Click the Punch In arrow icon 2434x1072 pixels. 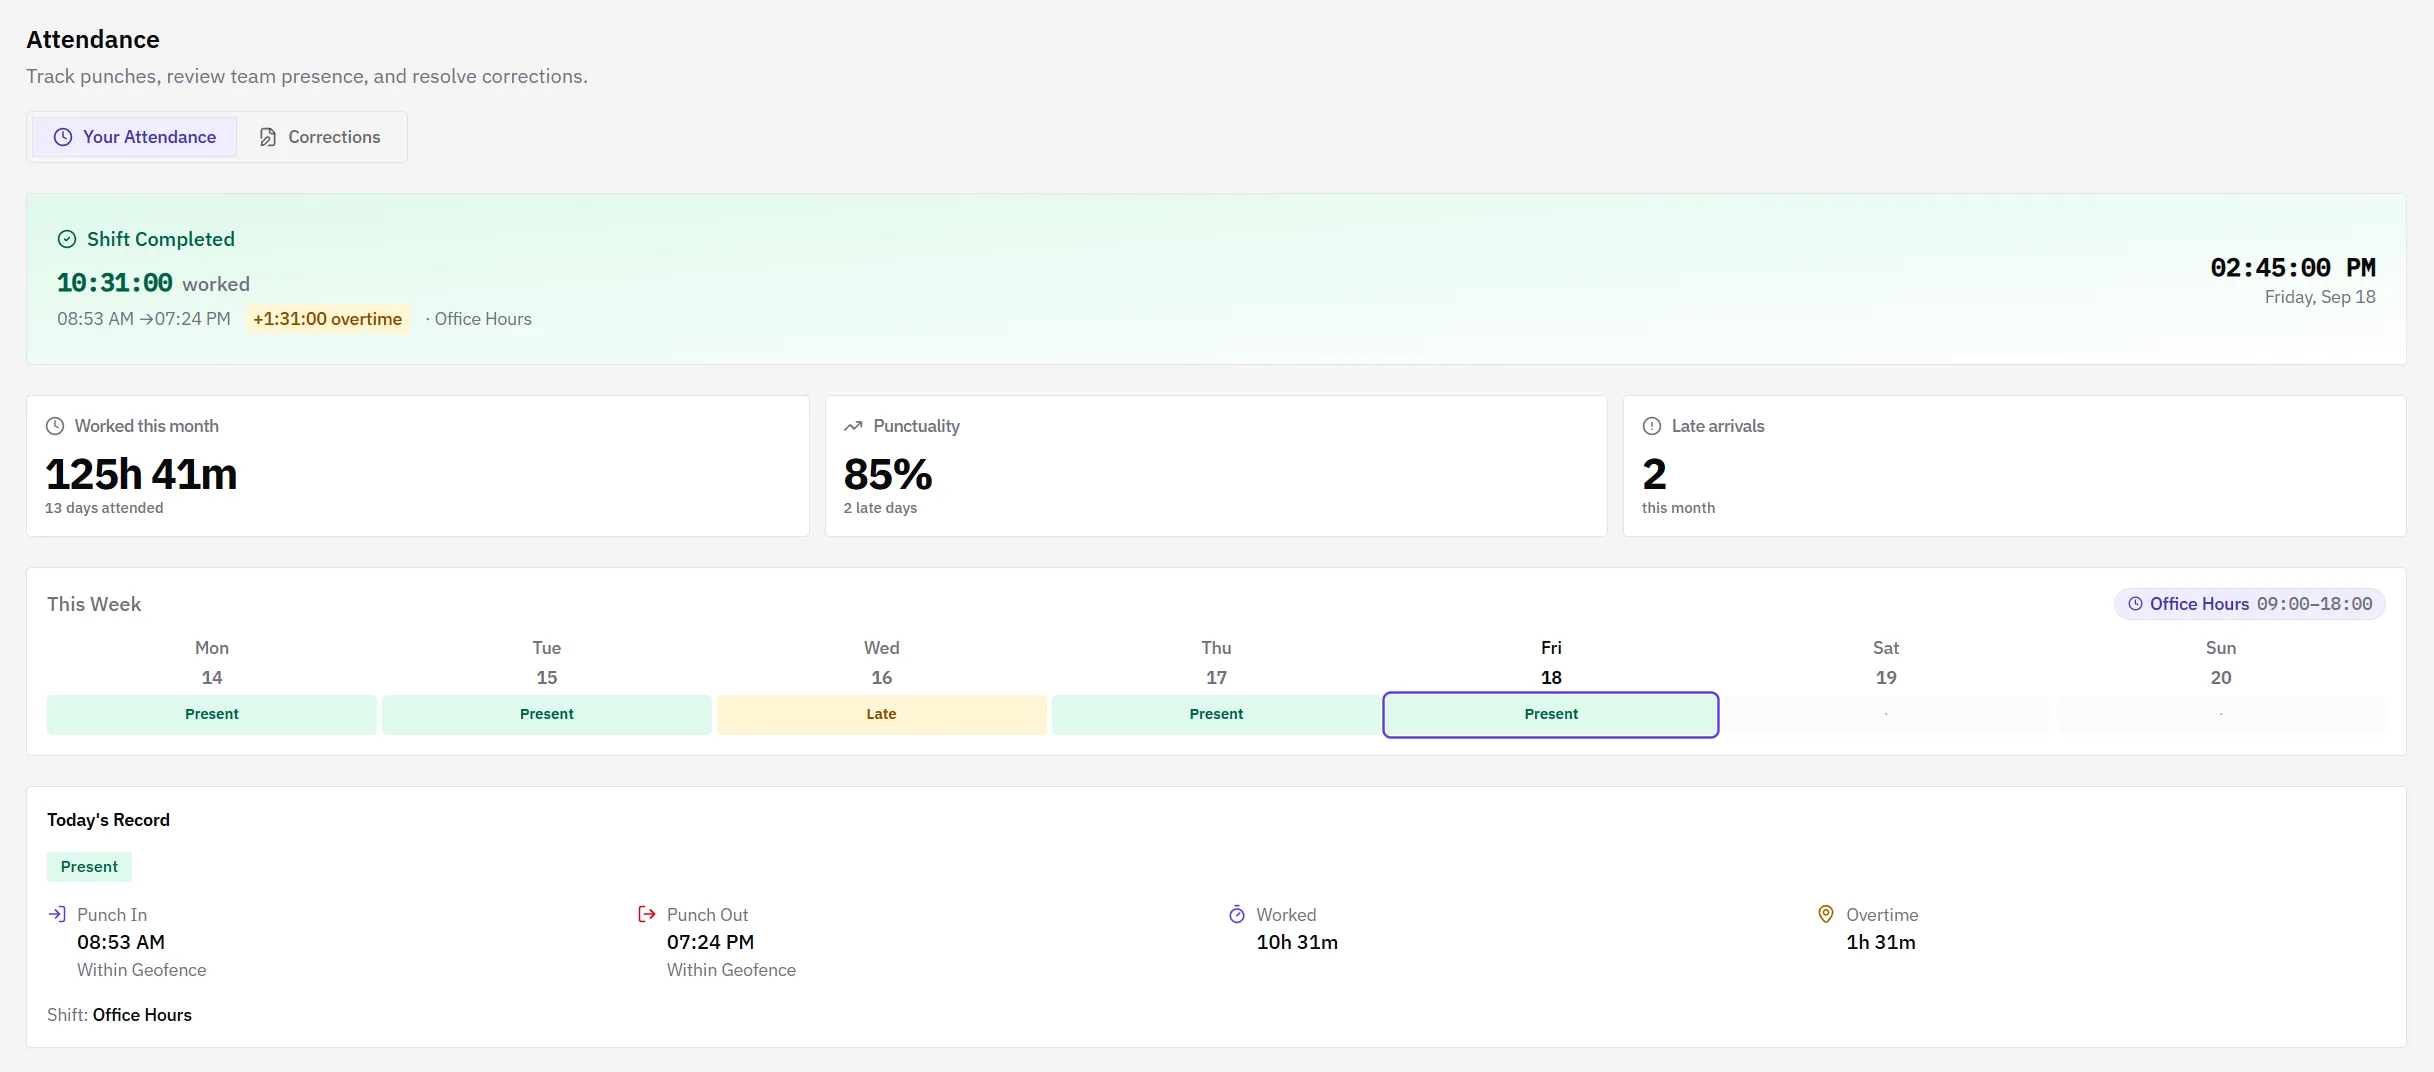click(57, 914)
